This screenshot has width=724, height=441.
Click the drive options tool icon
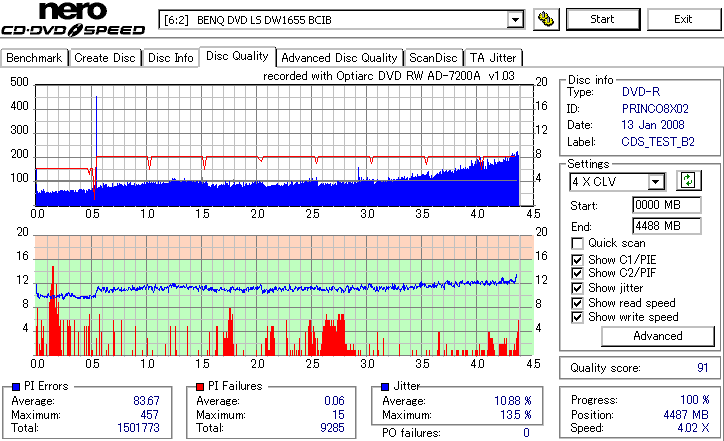pyautogui.click(x=546, y=19)
